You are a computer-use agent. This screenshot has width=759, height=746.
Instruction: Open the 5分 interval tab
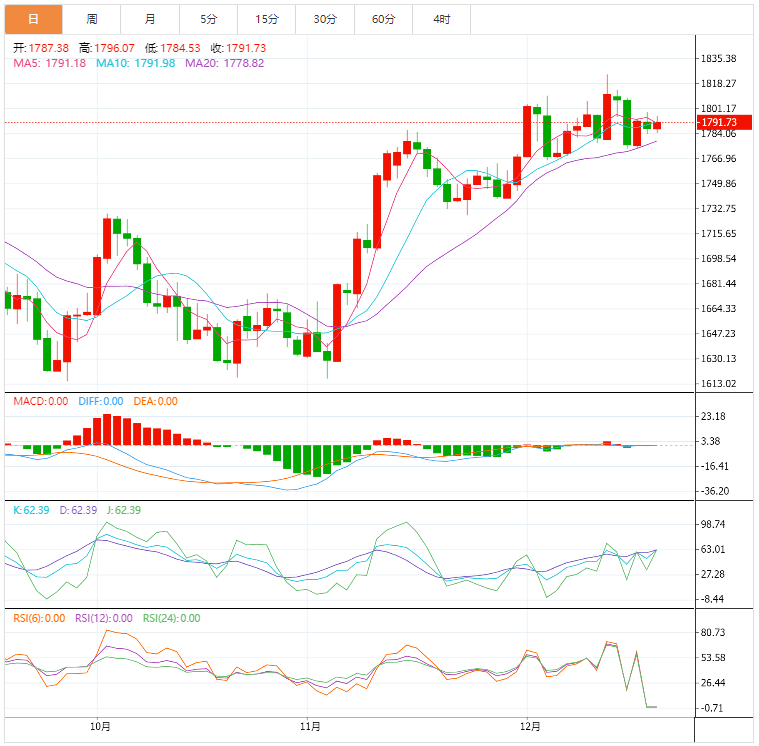coord(208,19)
